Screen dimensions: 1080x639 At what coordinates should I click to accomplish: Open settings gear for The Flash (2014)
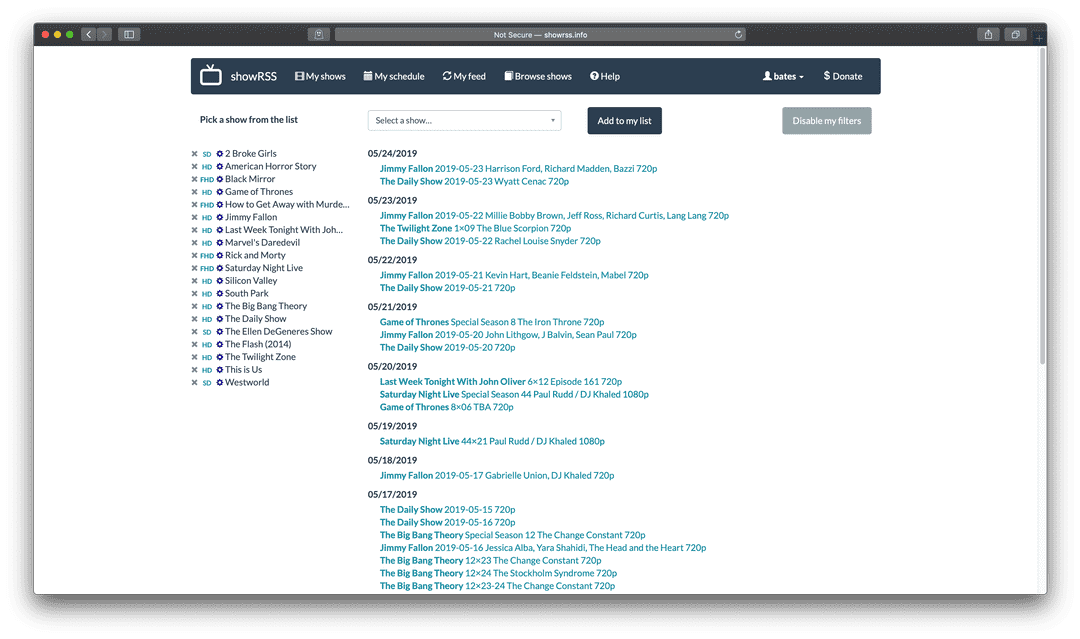[220, 344]
